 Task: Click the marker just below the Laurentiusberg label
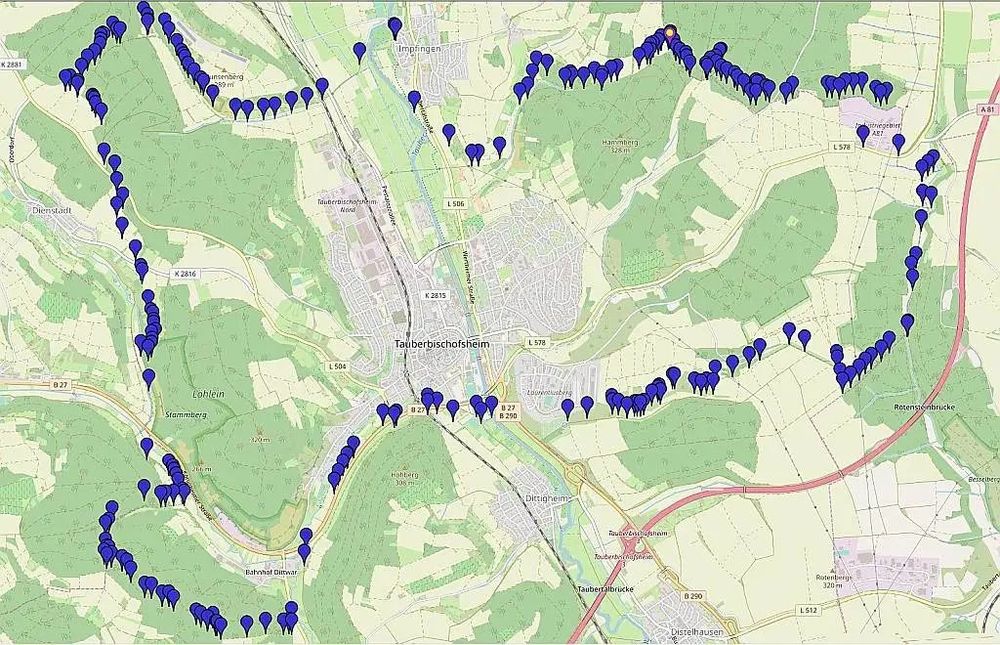pyautogui.click(x=568, y=408)
